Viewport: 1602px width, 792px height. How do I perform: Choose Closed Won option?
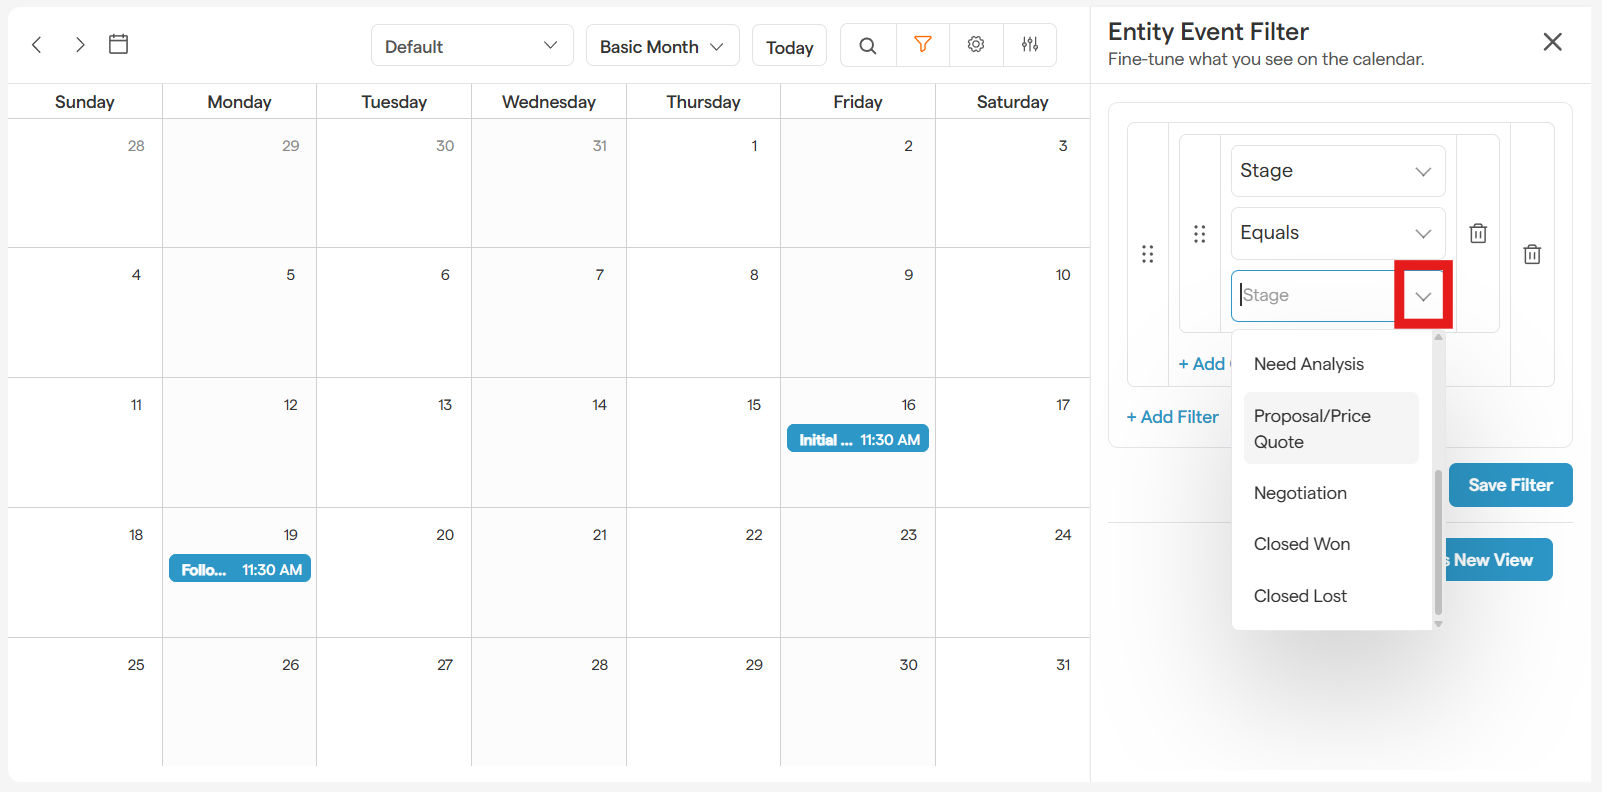[1302, 544]
